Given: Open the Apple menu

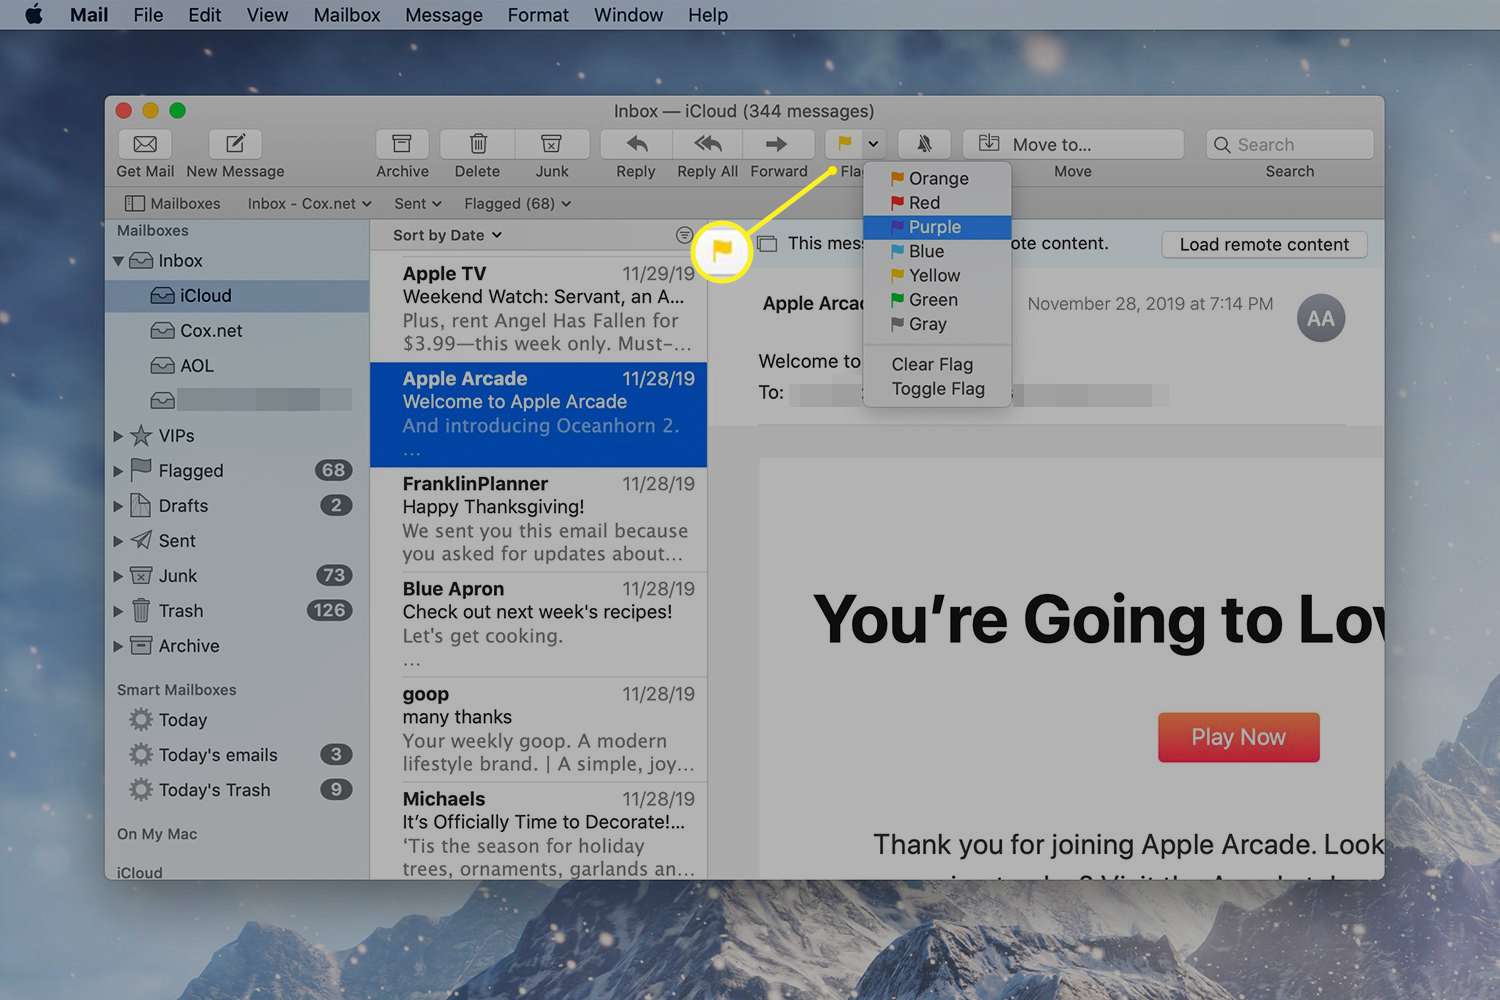Looking at the screenshot, I should (x=34, y=15).
